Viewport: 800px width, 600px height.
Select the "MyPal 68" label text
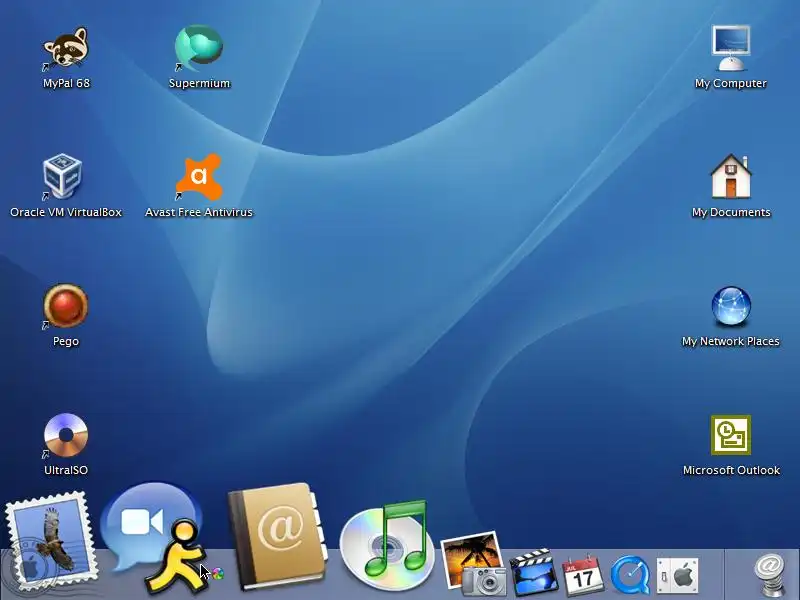pos(66,83)
